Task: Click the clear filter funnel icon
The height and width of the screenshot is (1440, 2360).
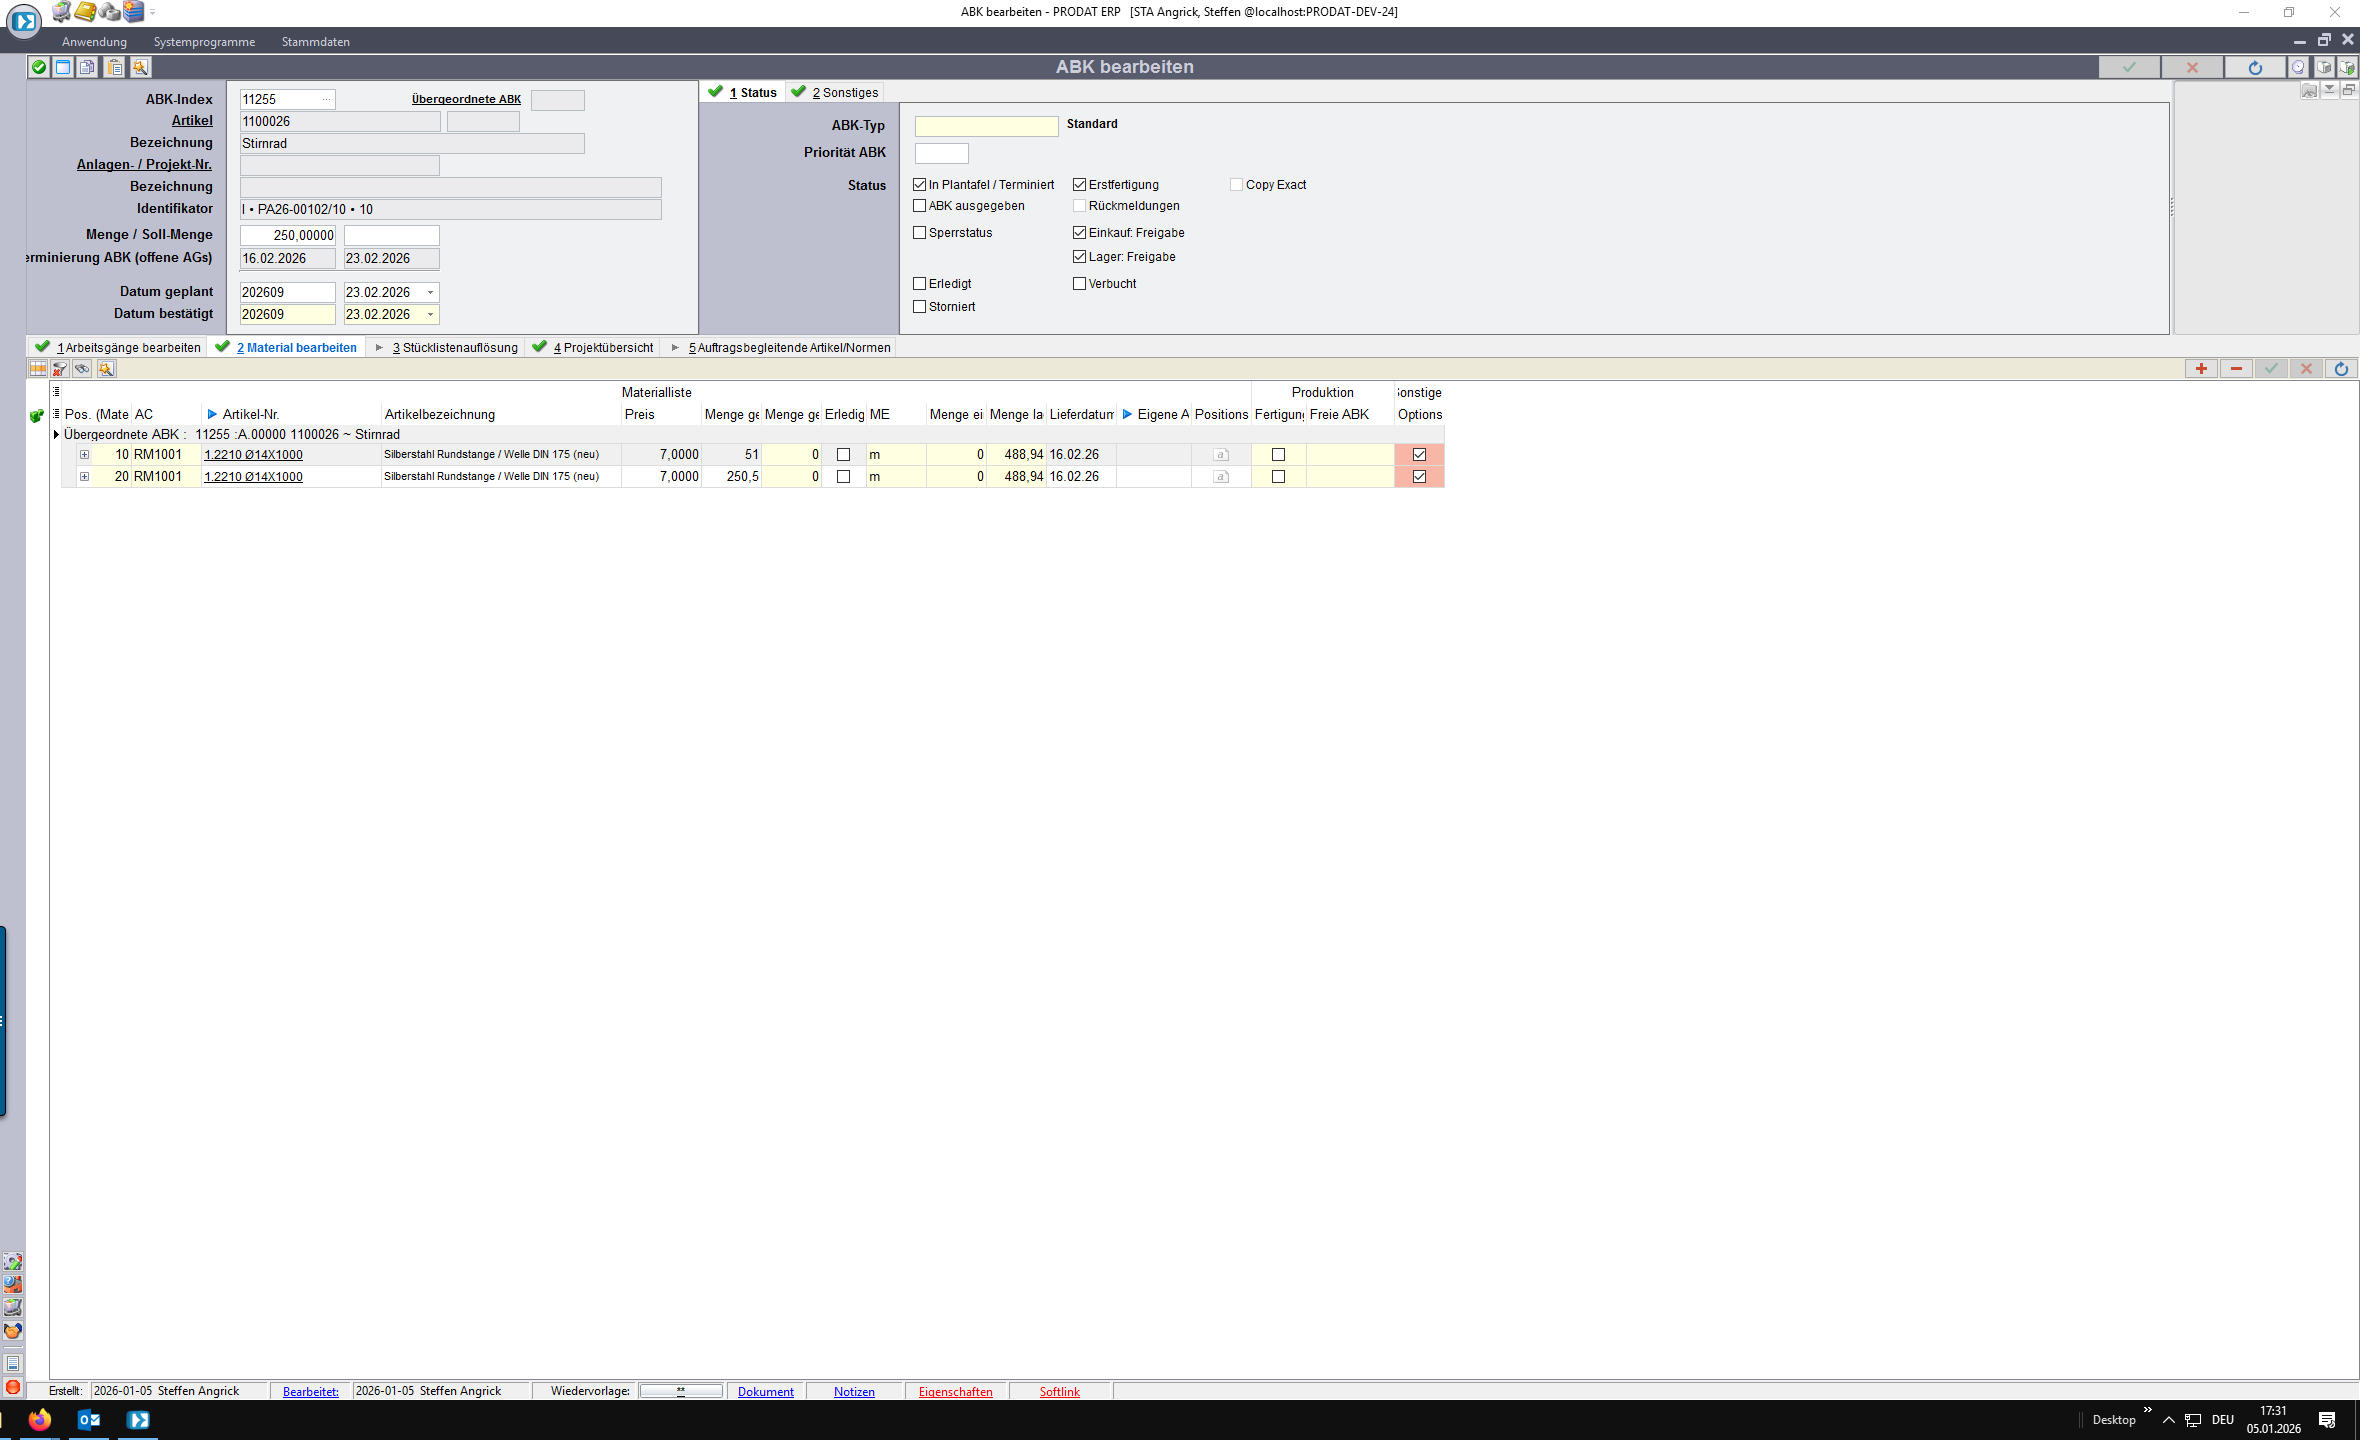Action: click(x=60, y=369)
